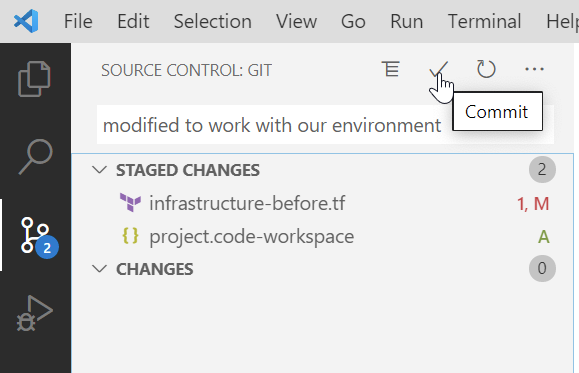Click the Commit checkmark icon

[x=439, y=69]
